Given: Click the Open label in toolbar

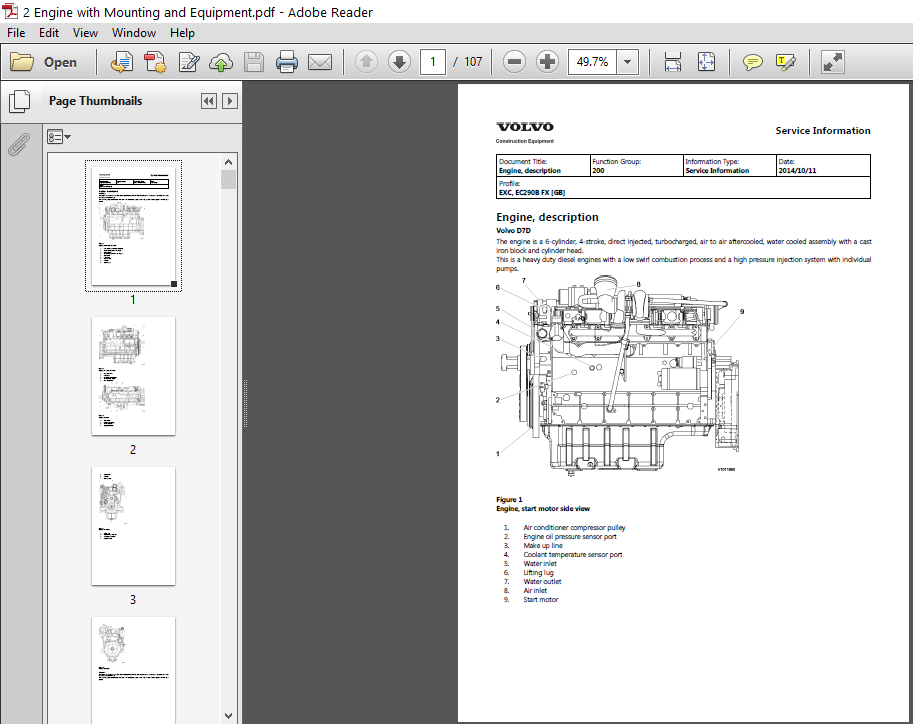Looking at the screenshot, I should (x=60, y=62).
